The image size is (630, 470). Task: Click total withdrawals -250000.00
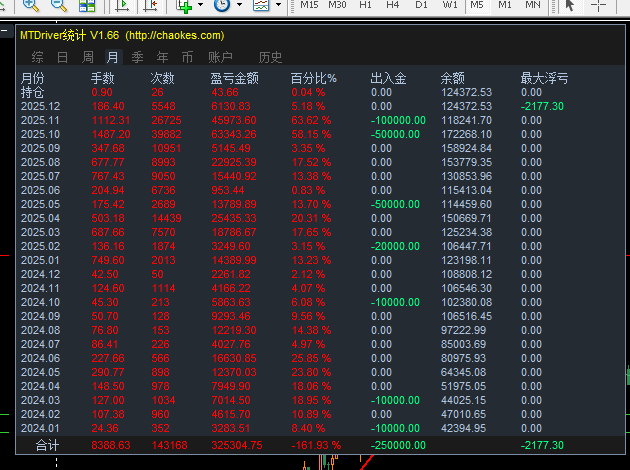tap(398, 445)
